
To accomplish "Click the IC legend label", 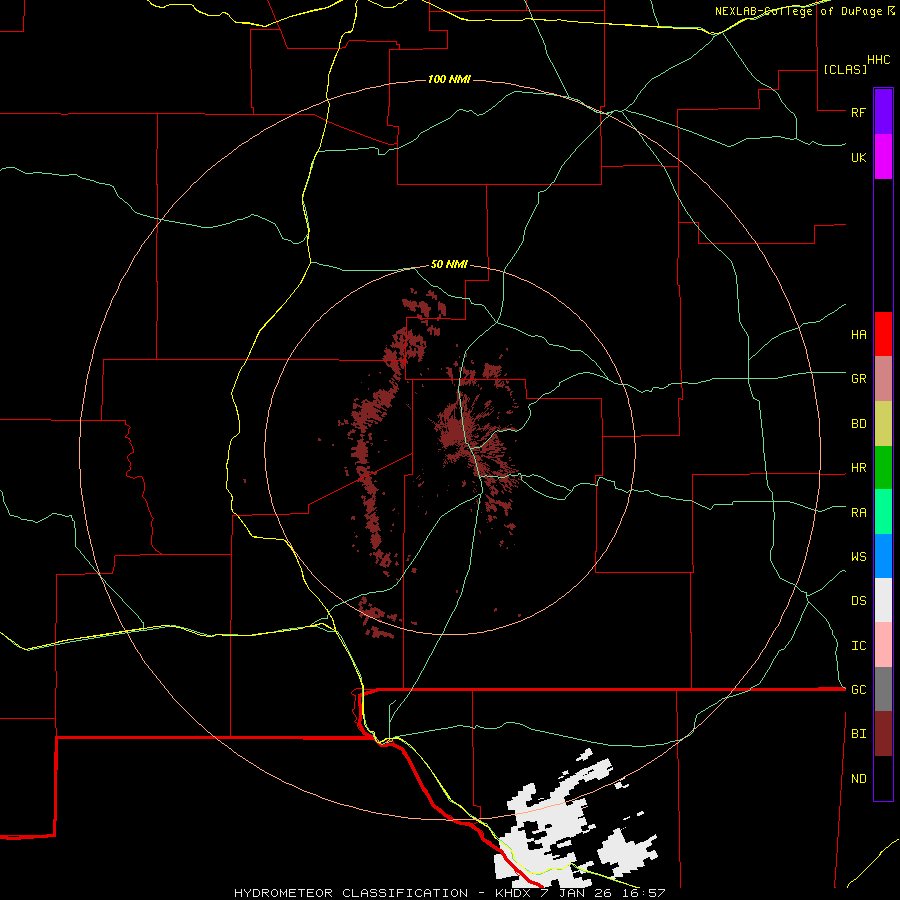I will coord(858,646).
